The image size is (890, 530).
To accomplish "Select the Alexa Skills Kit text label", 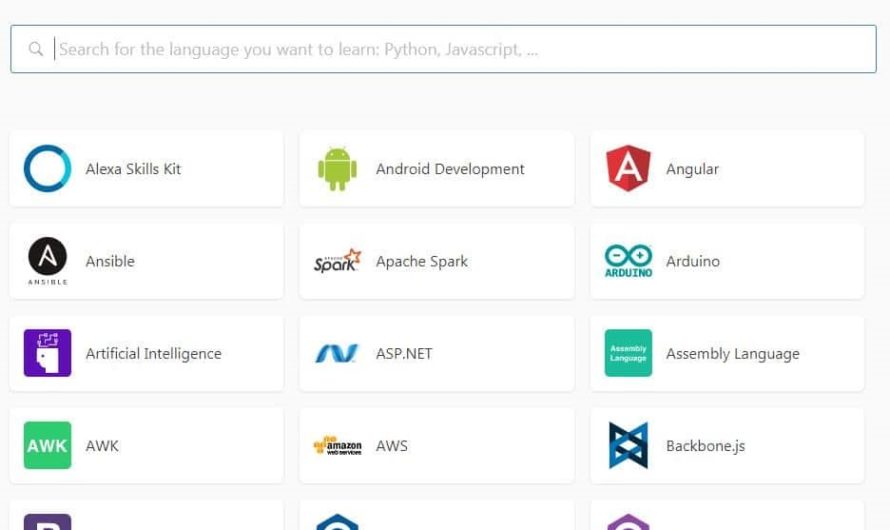I will 133,169.
